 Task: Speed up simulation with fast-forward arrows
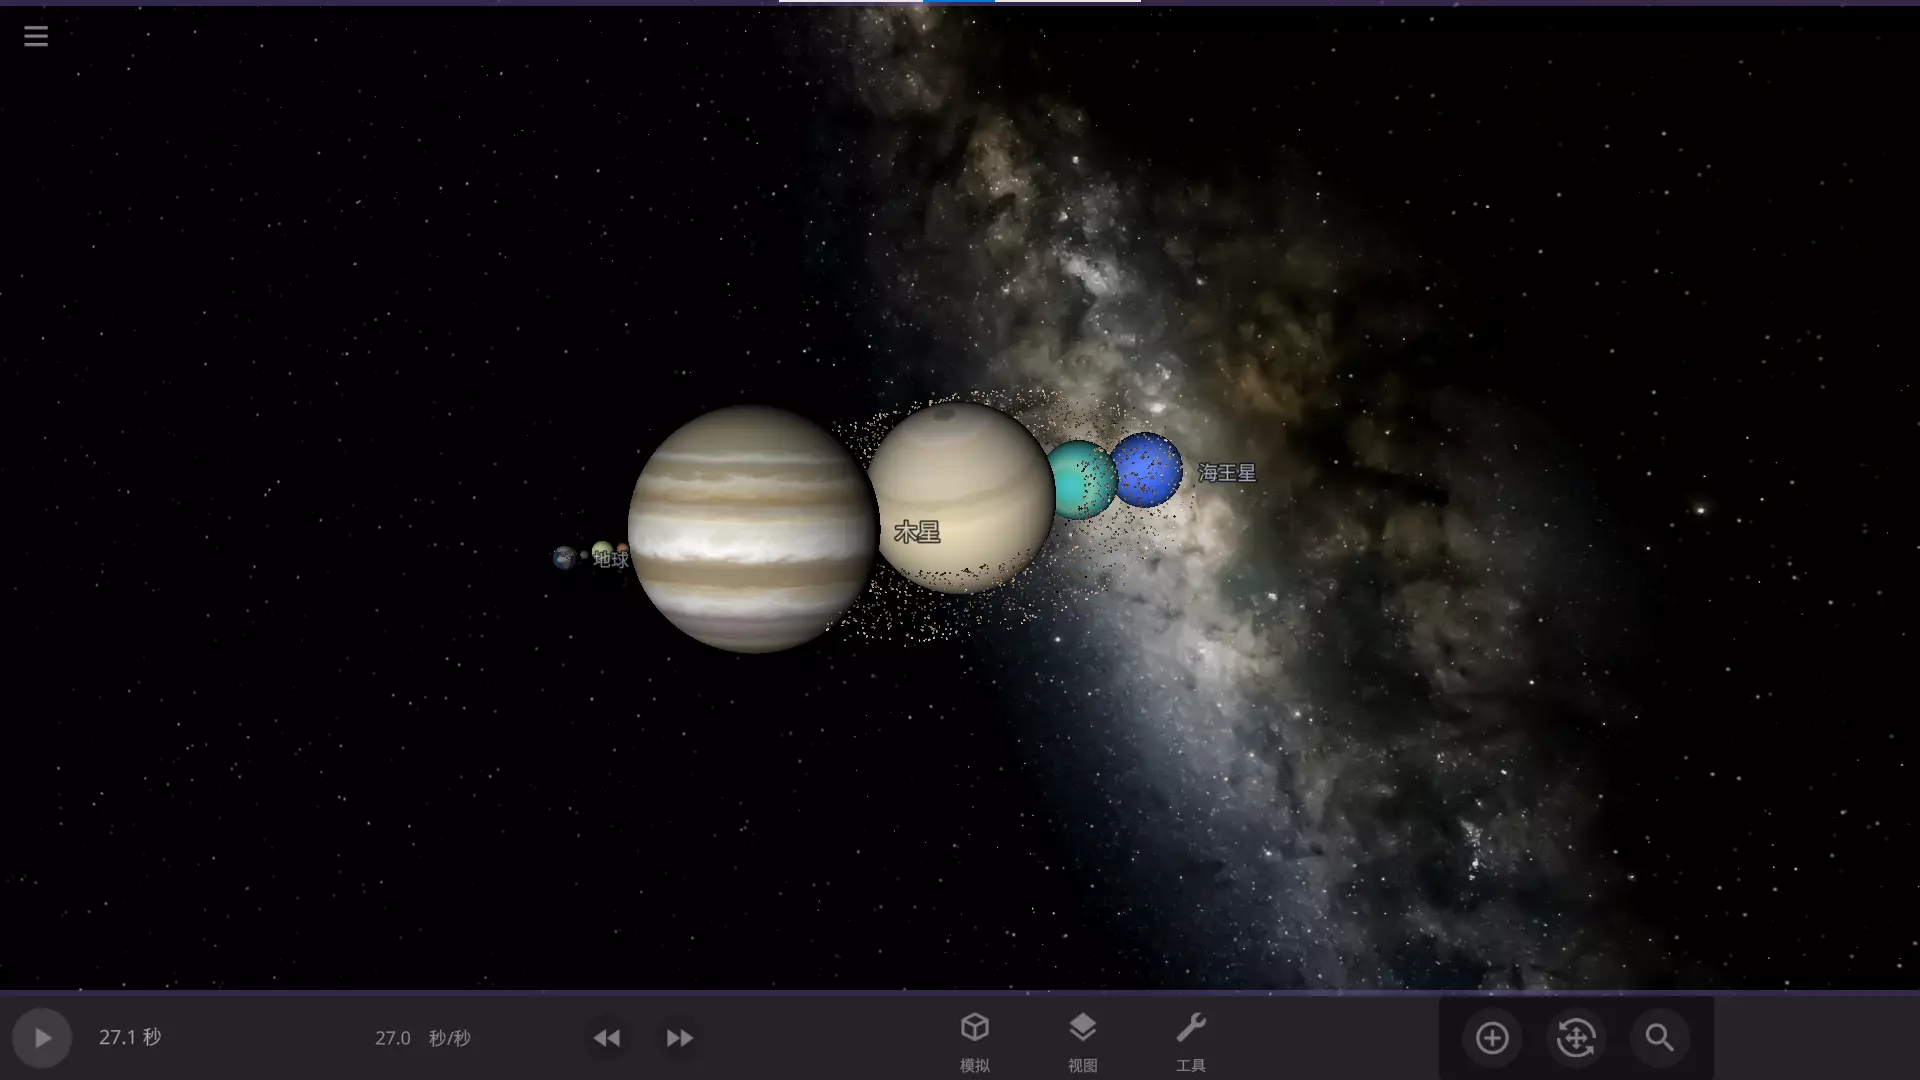(x=680, y=1038)
